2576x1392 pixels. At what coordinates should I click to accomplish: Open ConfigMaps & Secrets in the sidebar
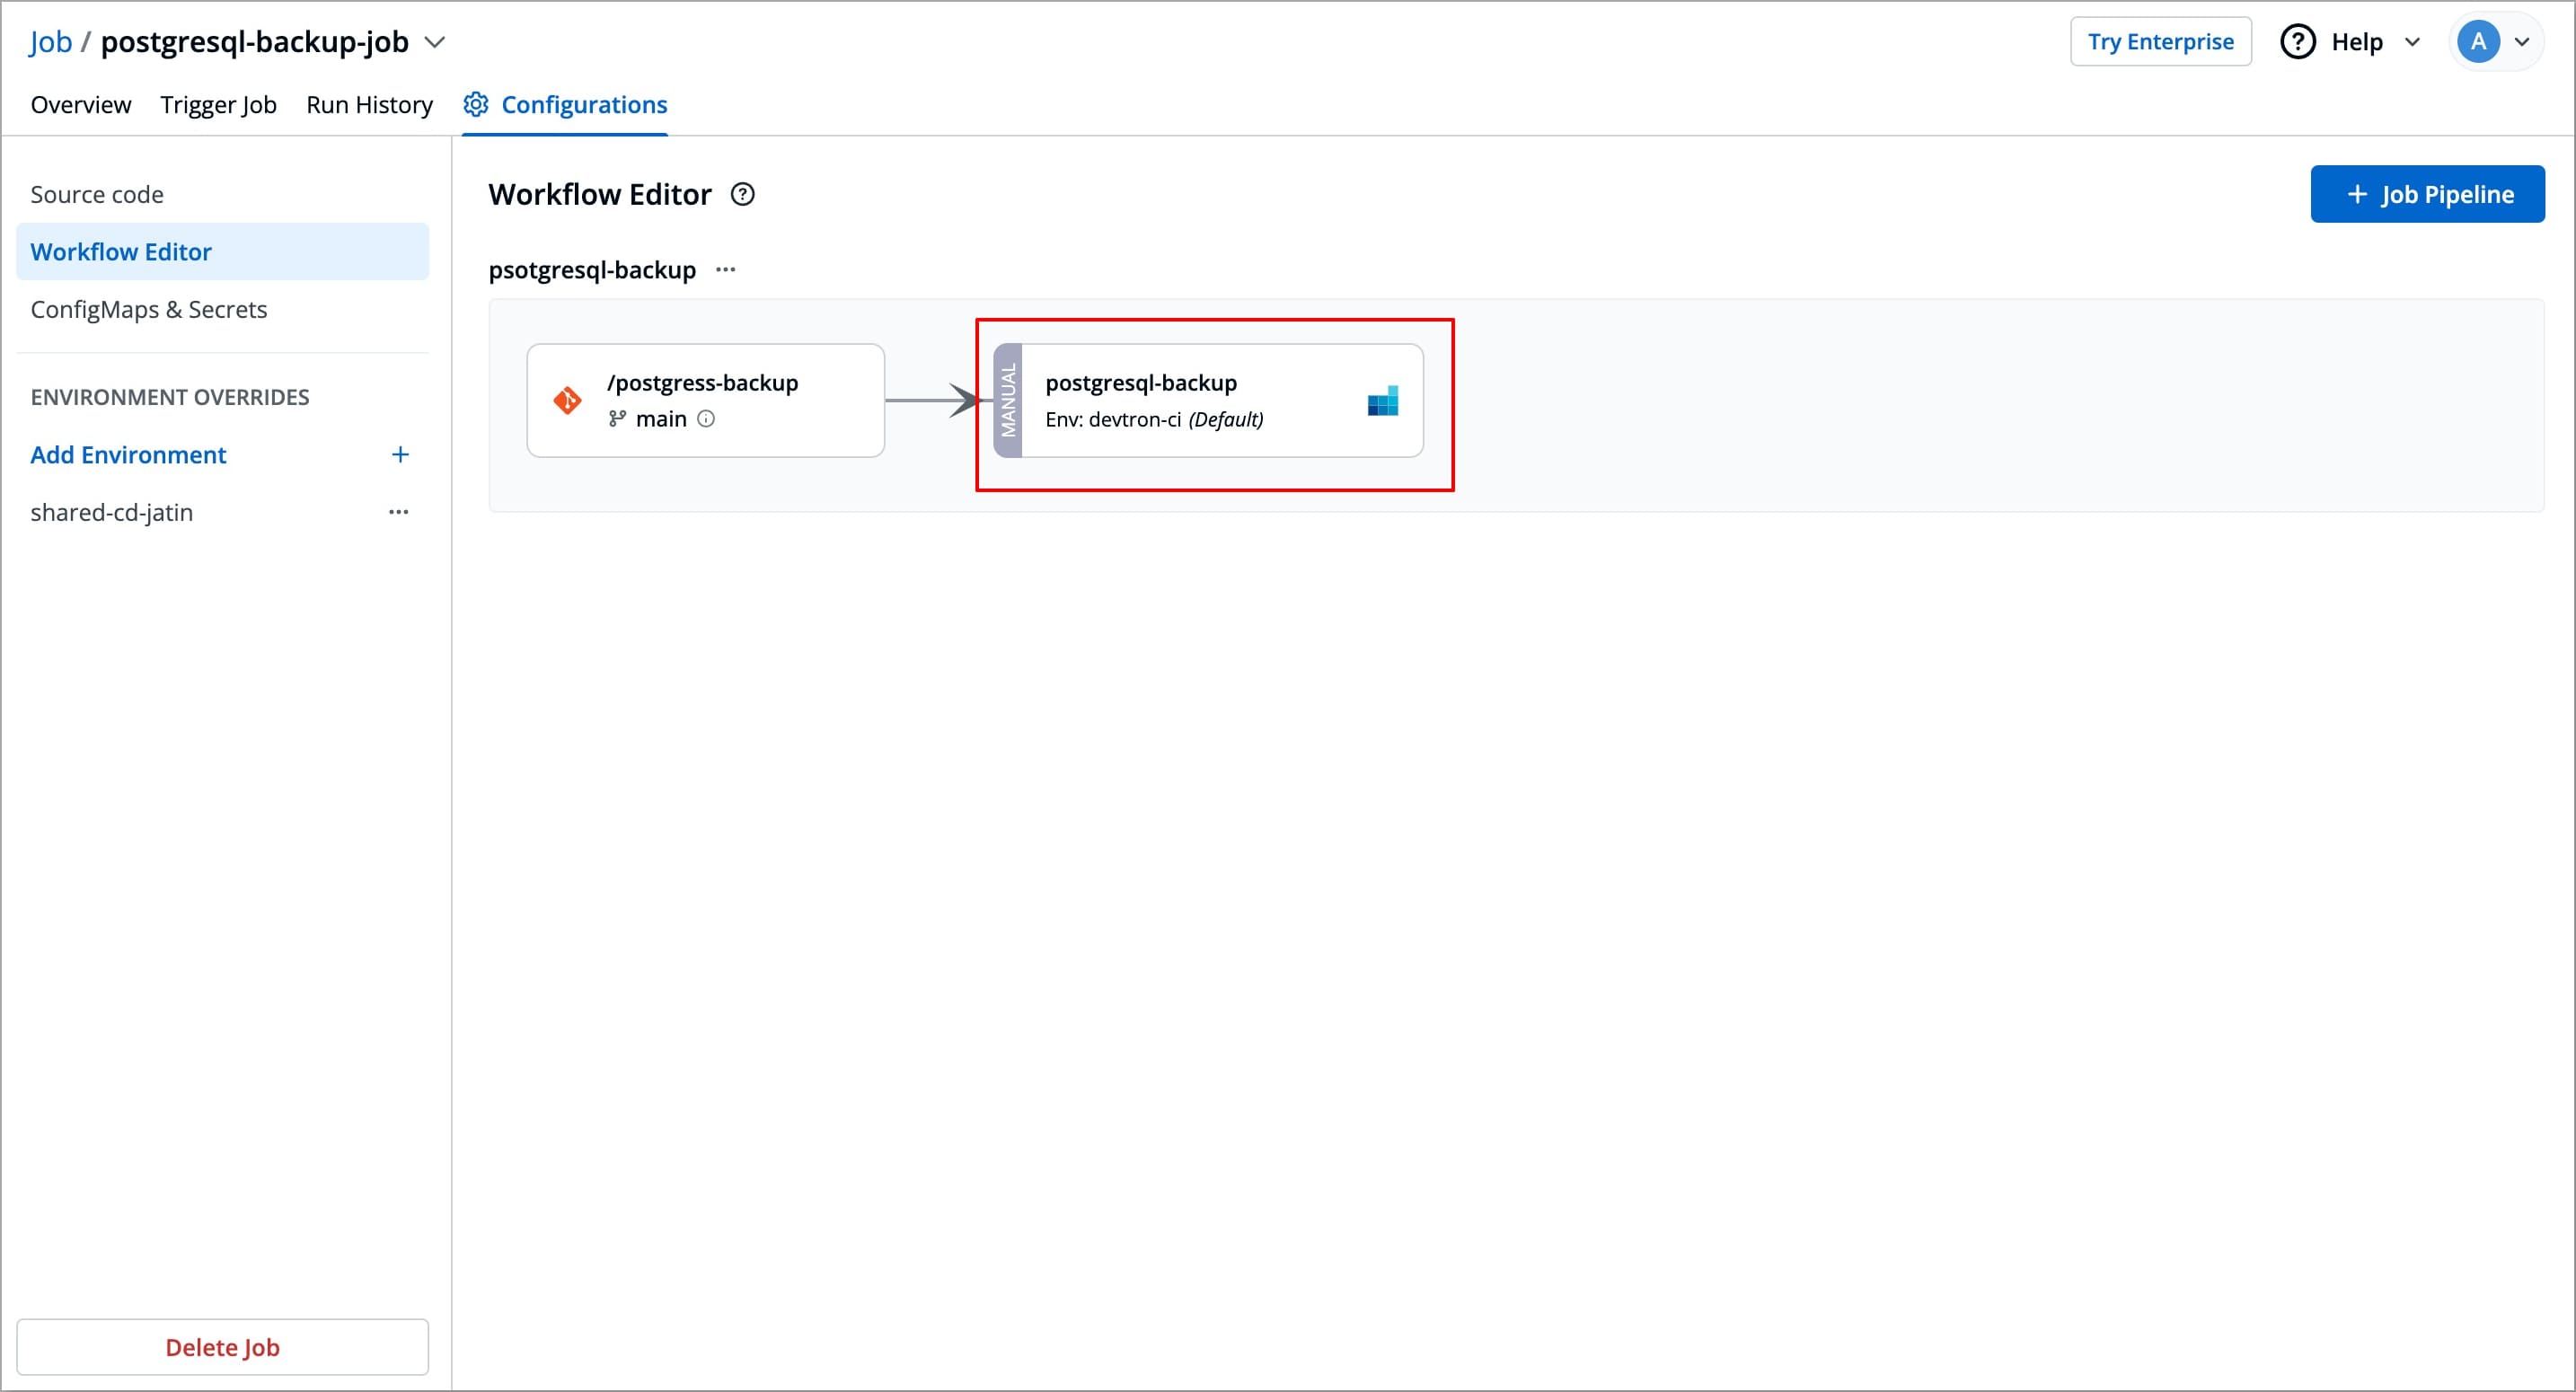coord(149,310)
